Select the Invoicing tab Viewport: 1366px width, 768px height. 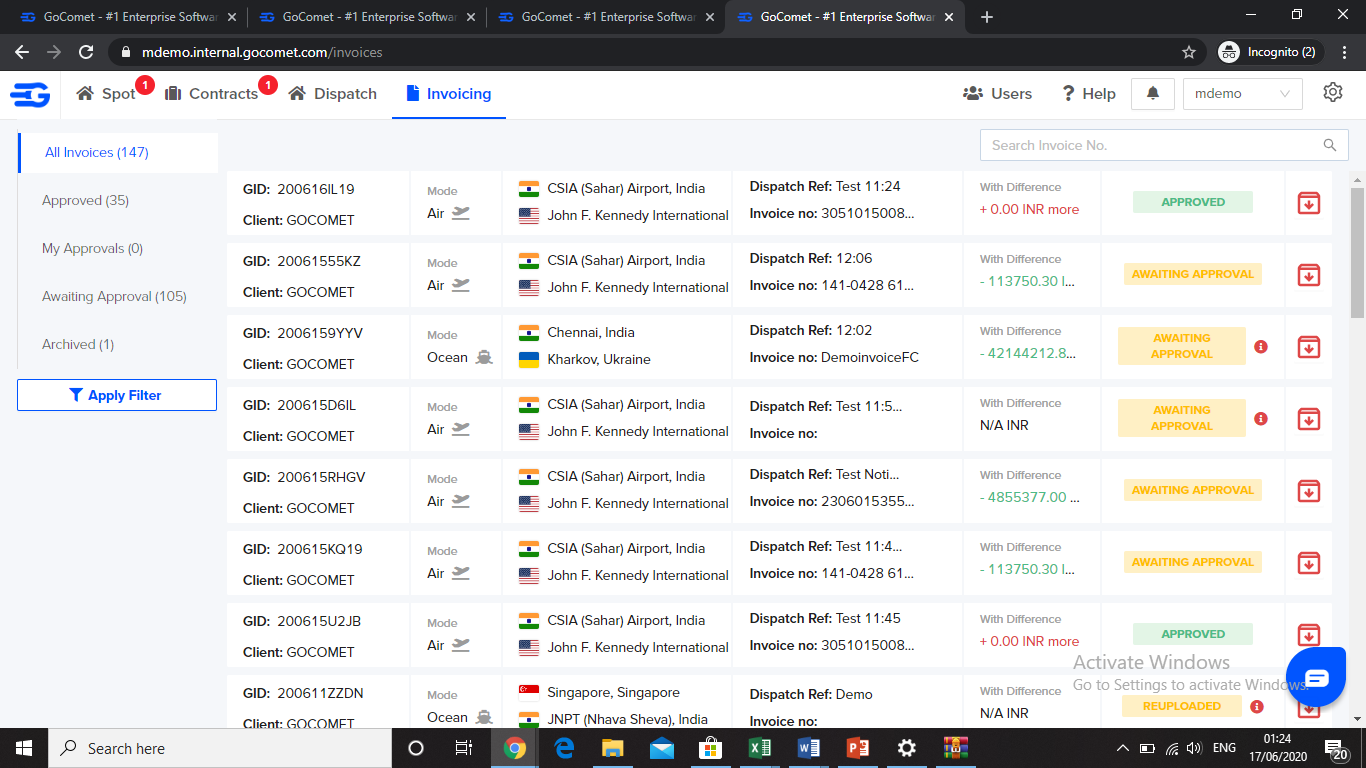(449, 94)
